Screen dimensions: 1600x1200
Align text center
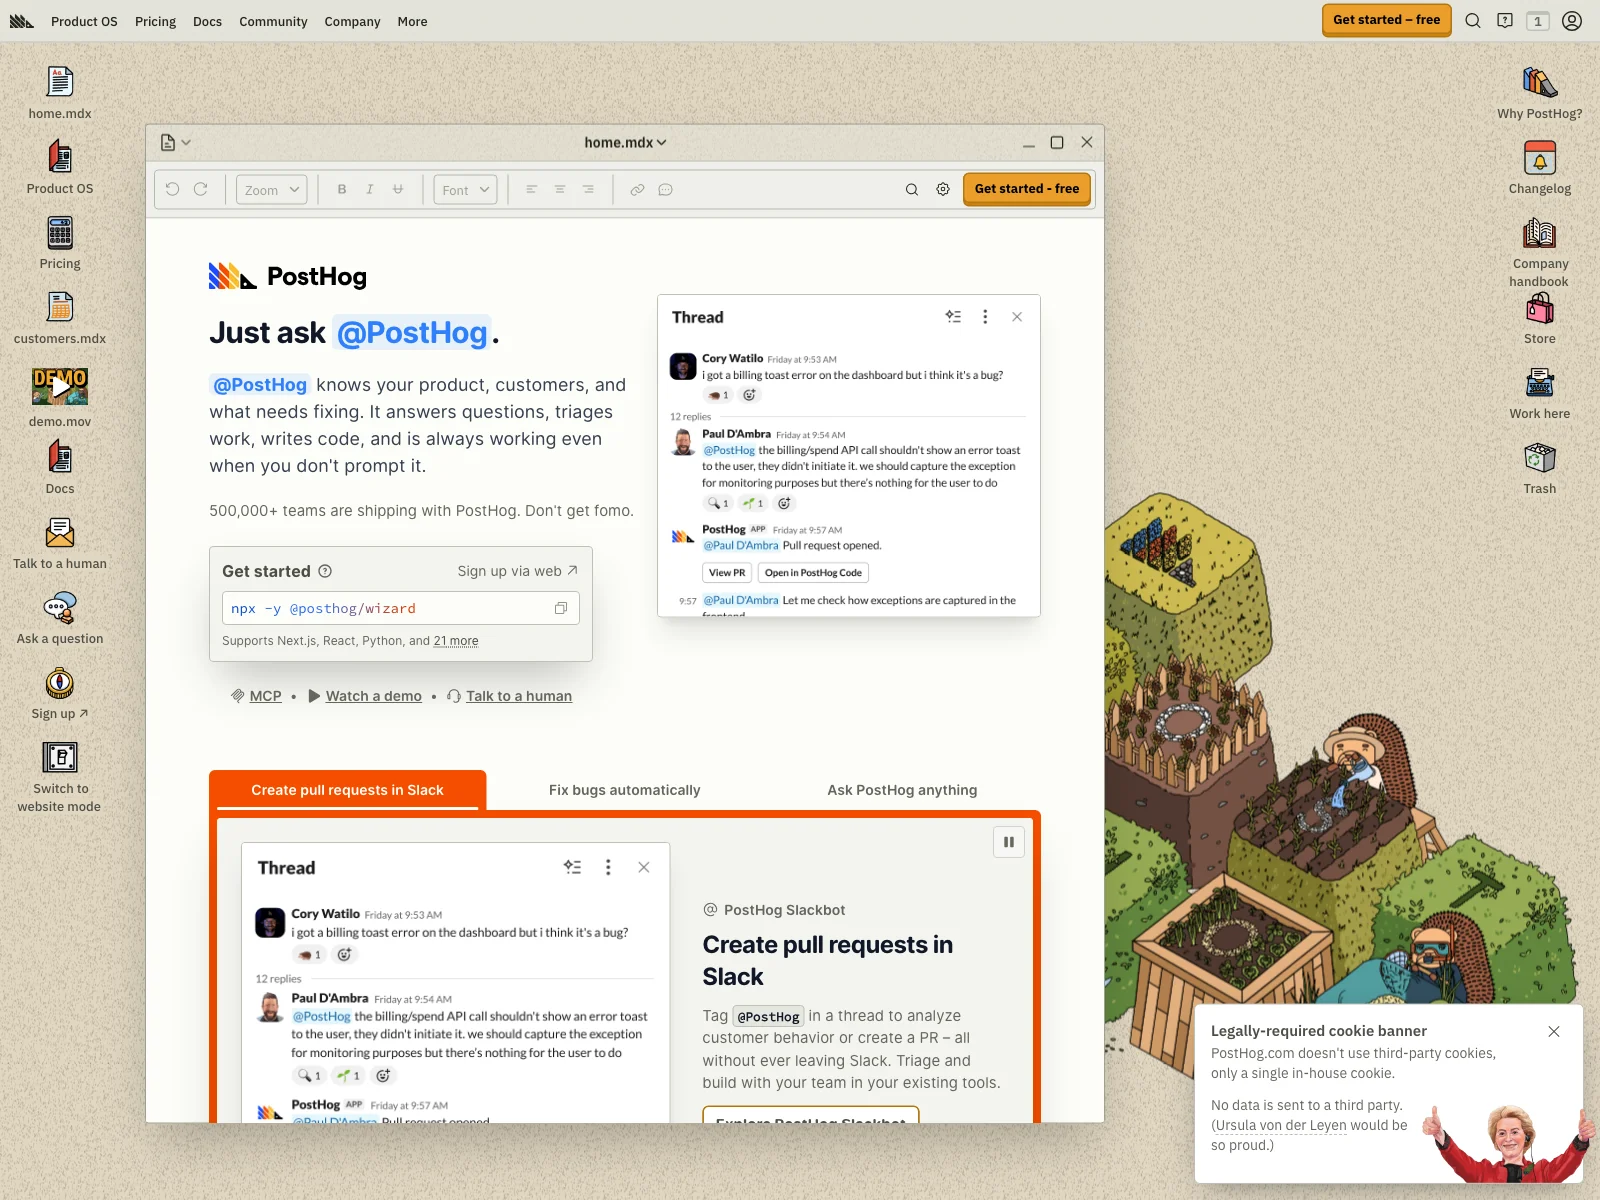(560, 189)
